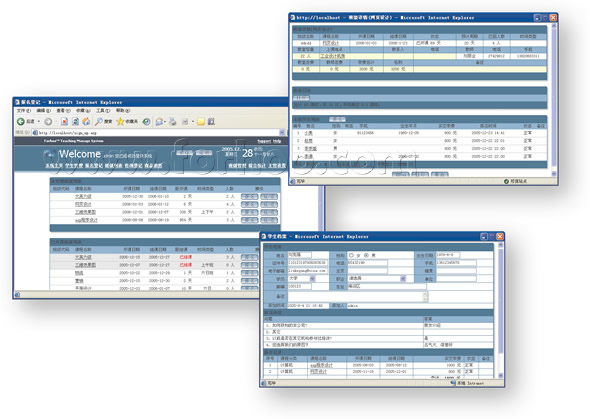Expand the 职业 occupation dropdown
Screen dimensions: 590x419
pyautogui.click(x=403, y=279)
